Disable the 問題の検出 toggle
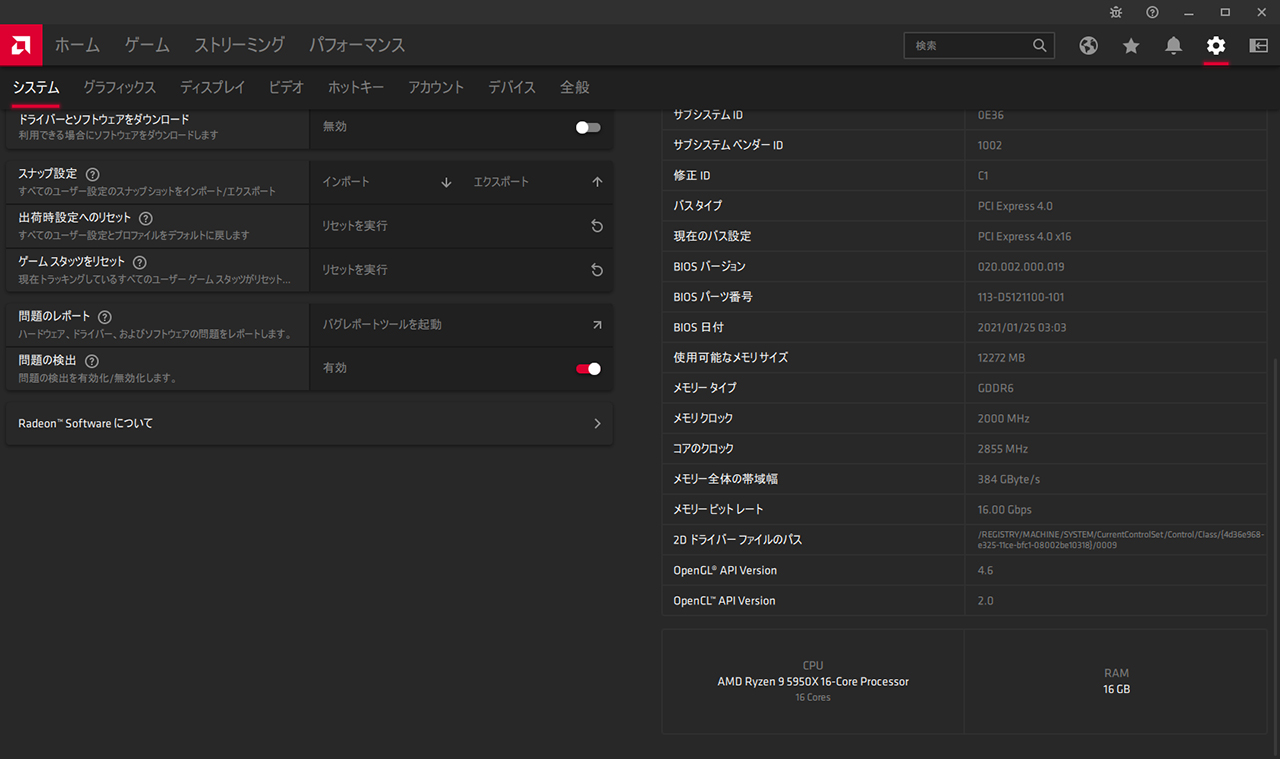The image size is (1280, 759). click(588, 368)
